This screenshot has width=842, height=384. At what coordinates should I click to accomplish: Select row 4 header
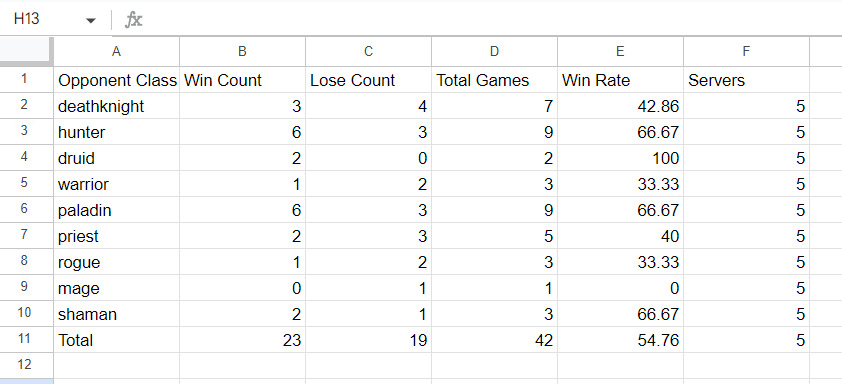click(x=27, y=158)
